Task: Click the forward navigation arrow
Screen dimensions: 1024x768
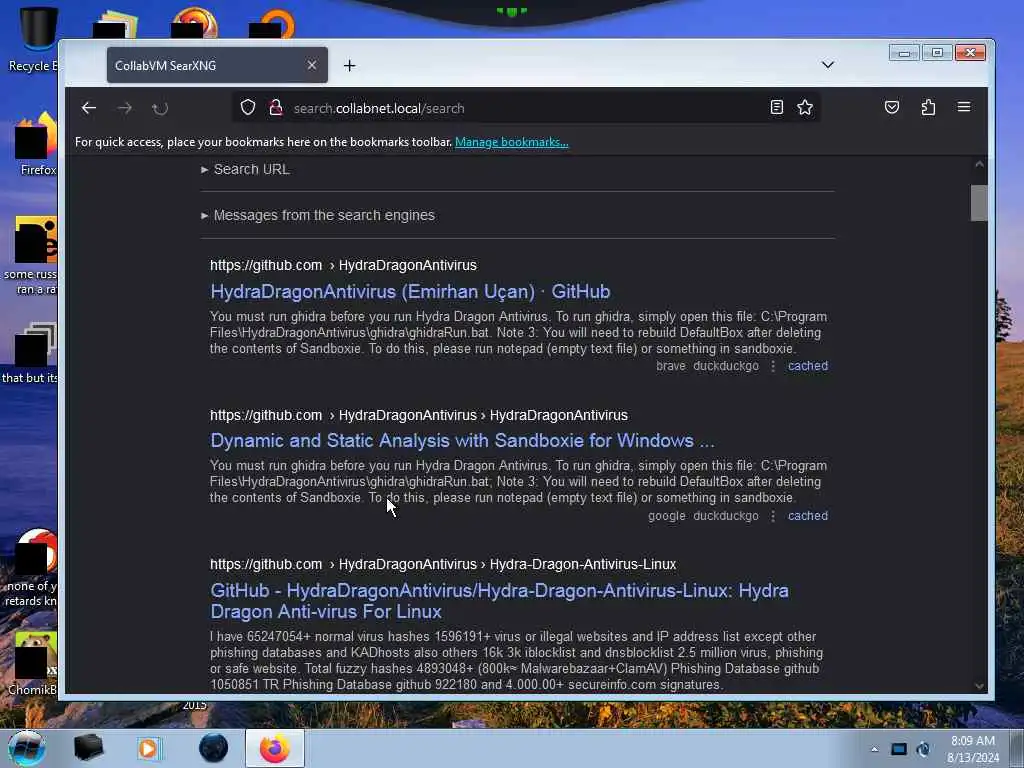Action: tap(125, 108)
